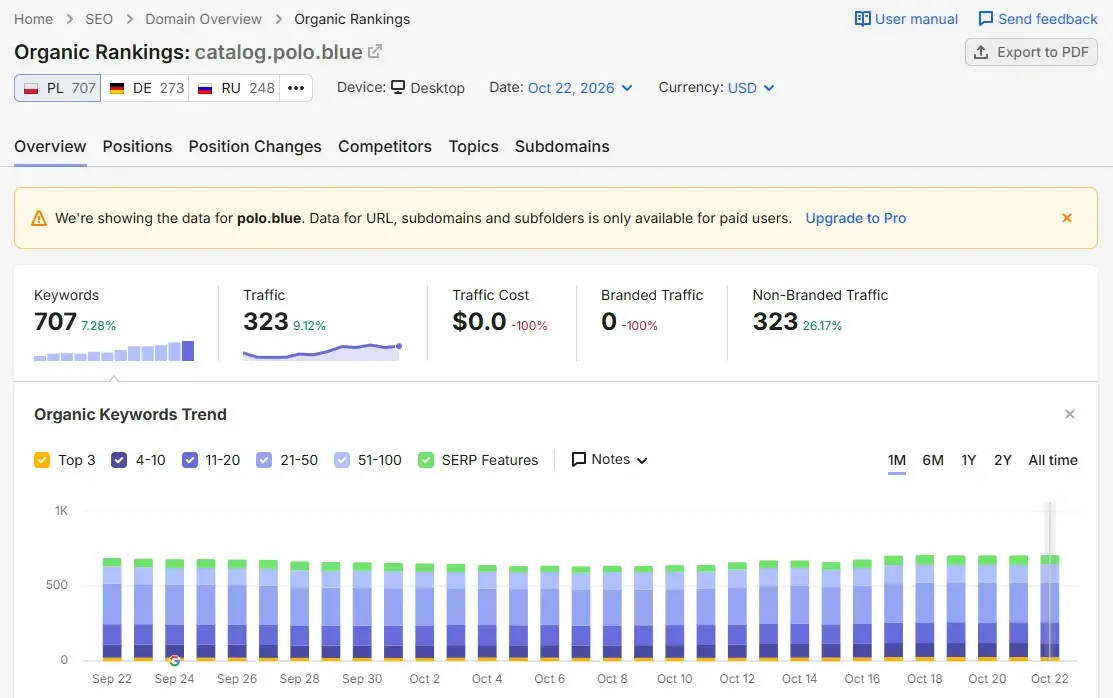Click the Keywords mini bar chart
1113x698 pixels.
tap(114, 351)
